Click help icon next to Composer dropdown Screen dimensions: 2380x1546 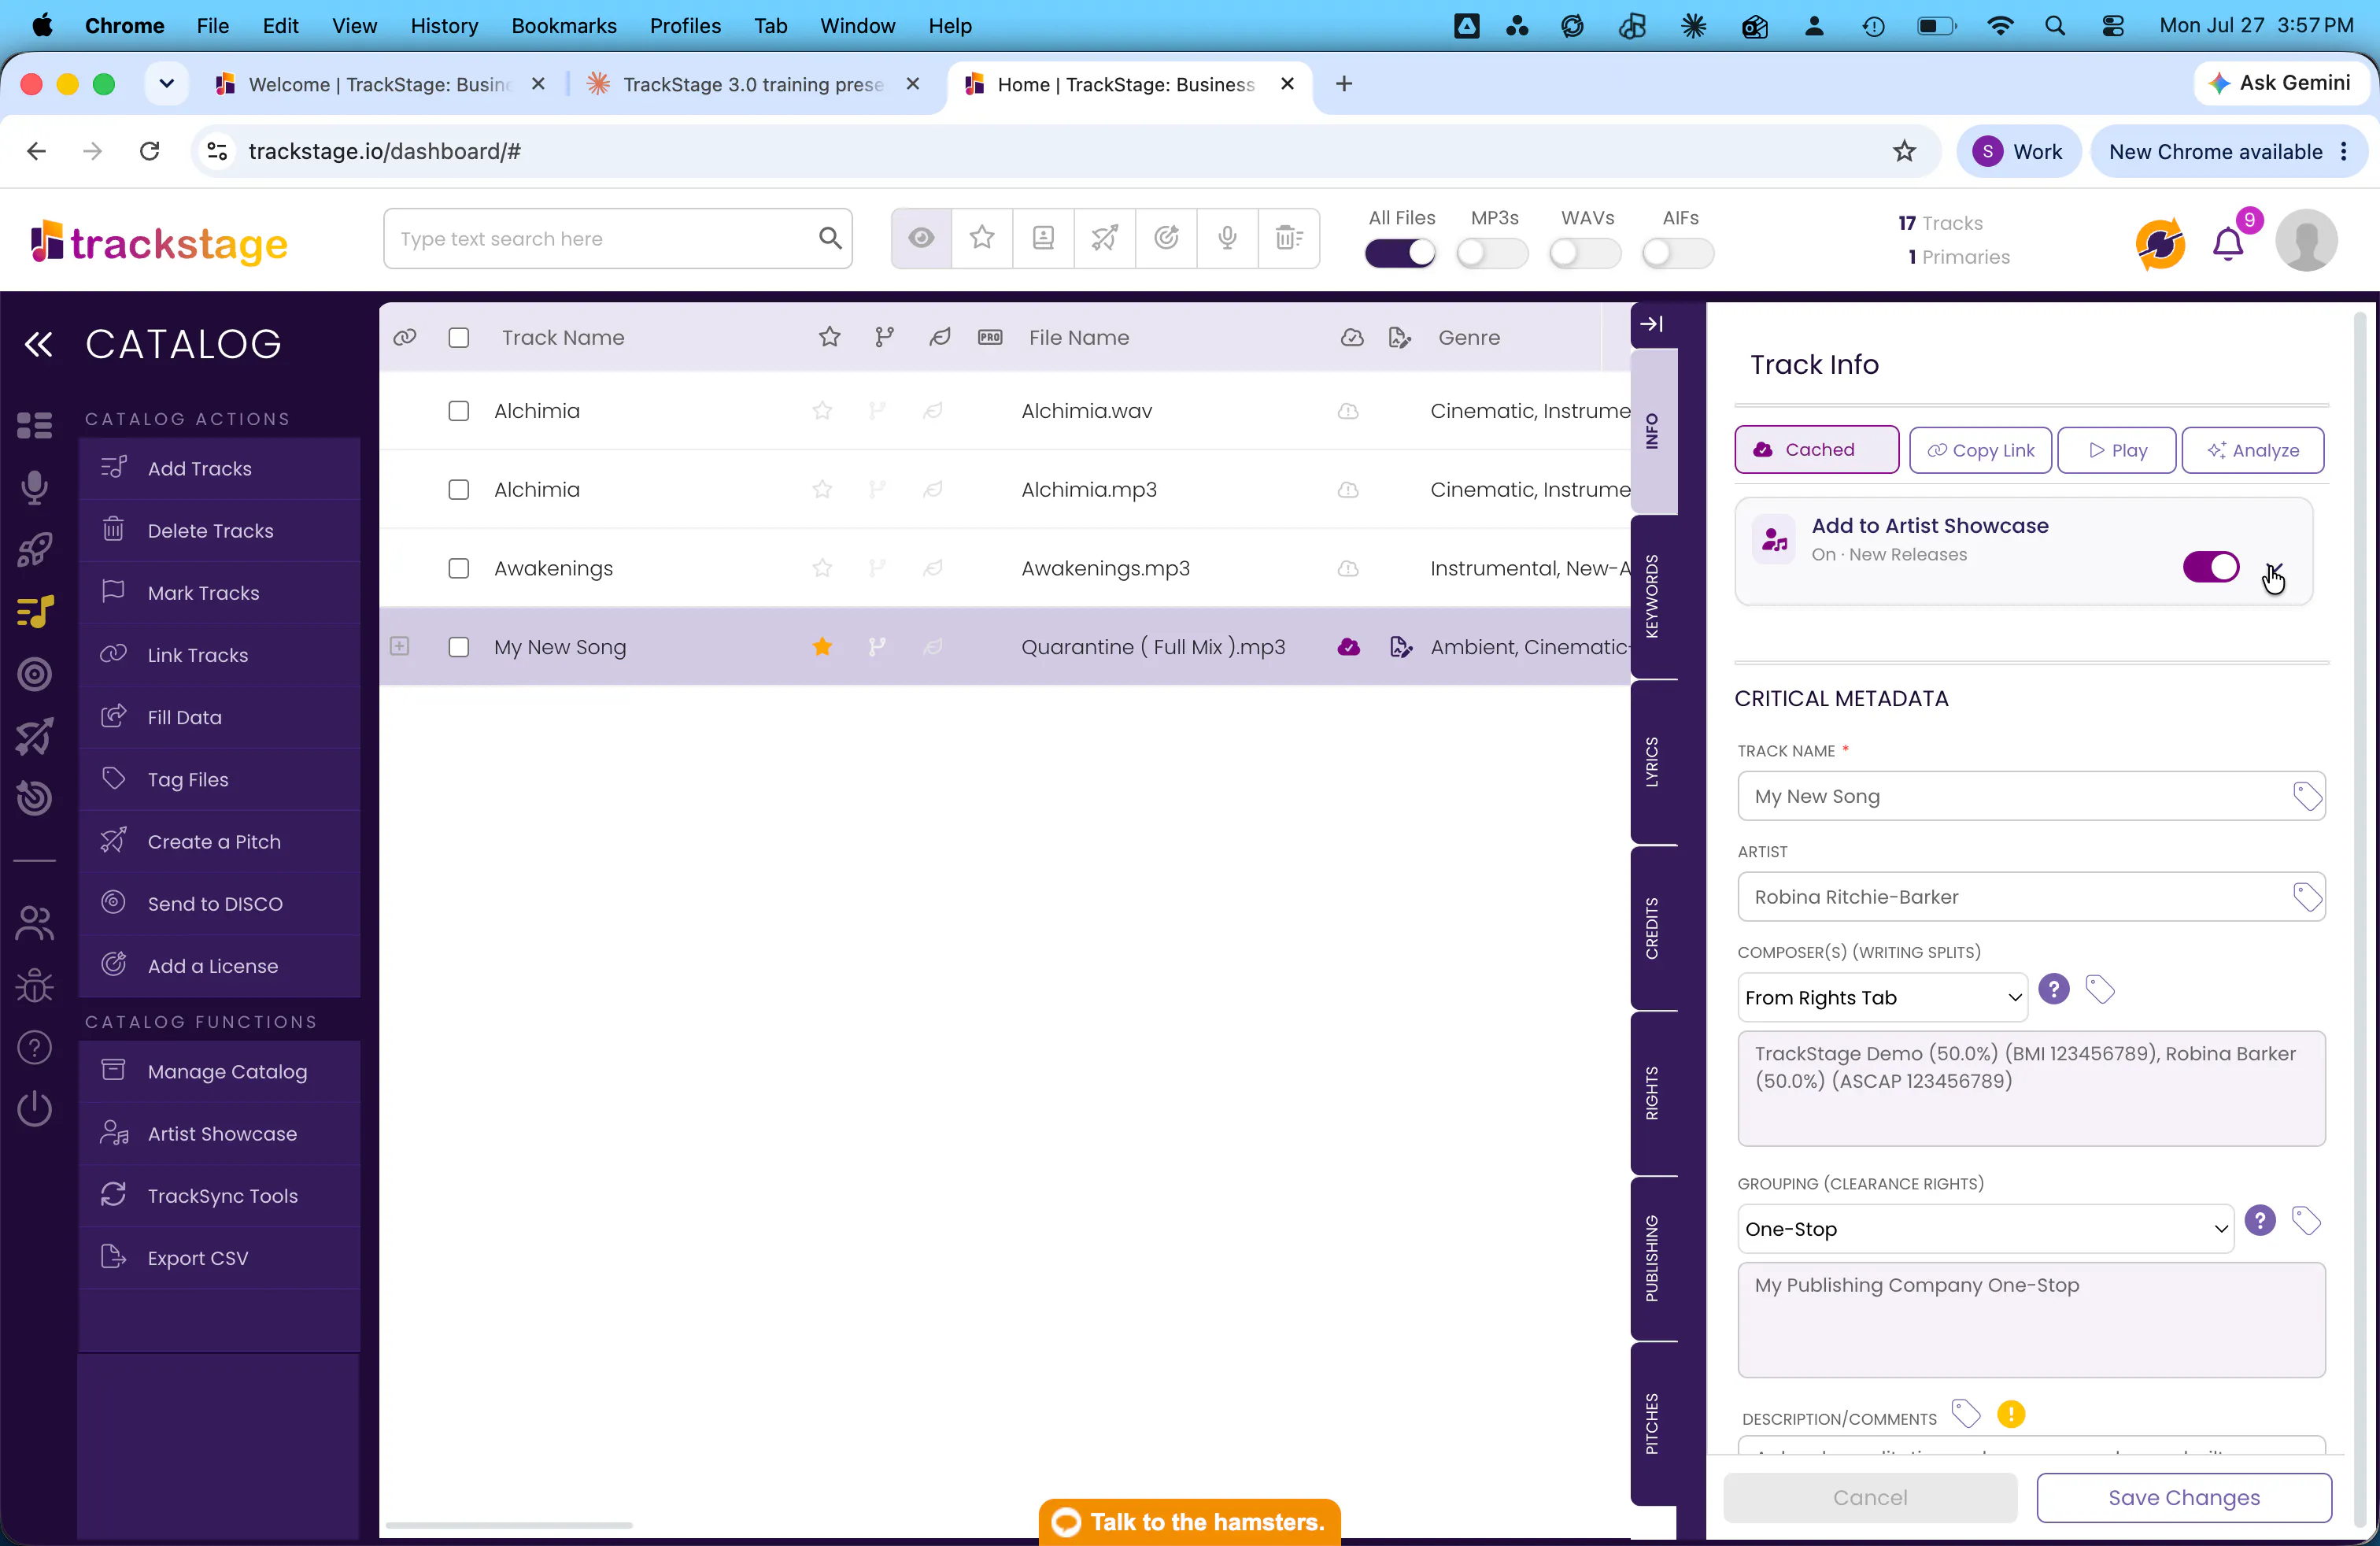[2053, 989]
